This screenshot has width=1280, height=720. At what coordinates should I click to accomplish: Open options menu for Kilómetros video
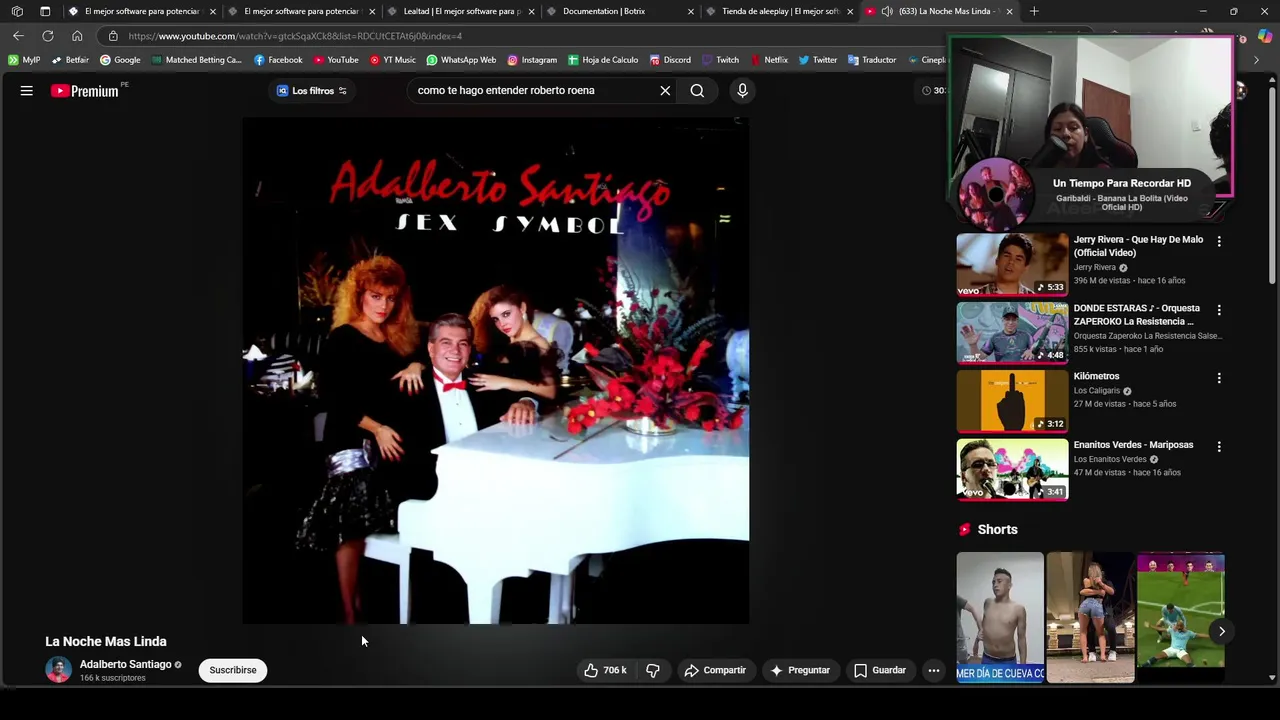click(1219, 378)
